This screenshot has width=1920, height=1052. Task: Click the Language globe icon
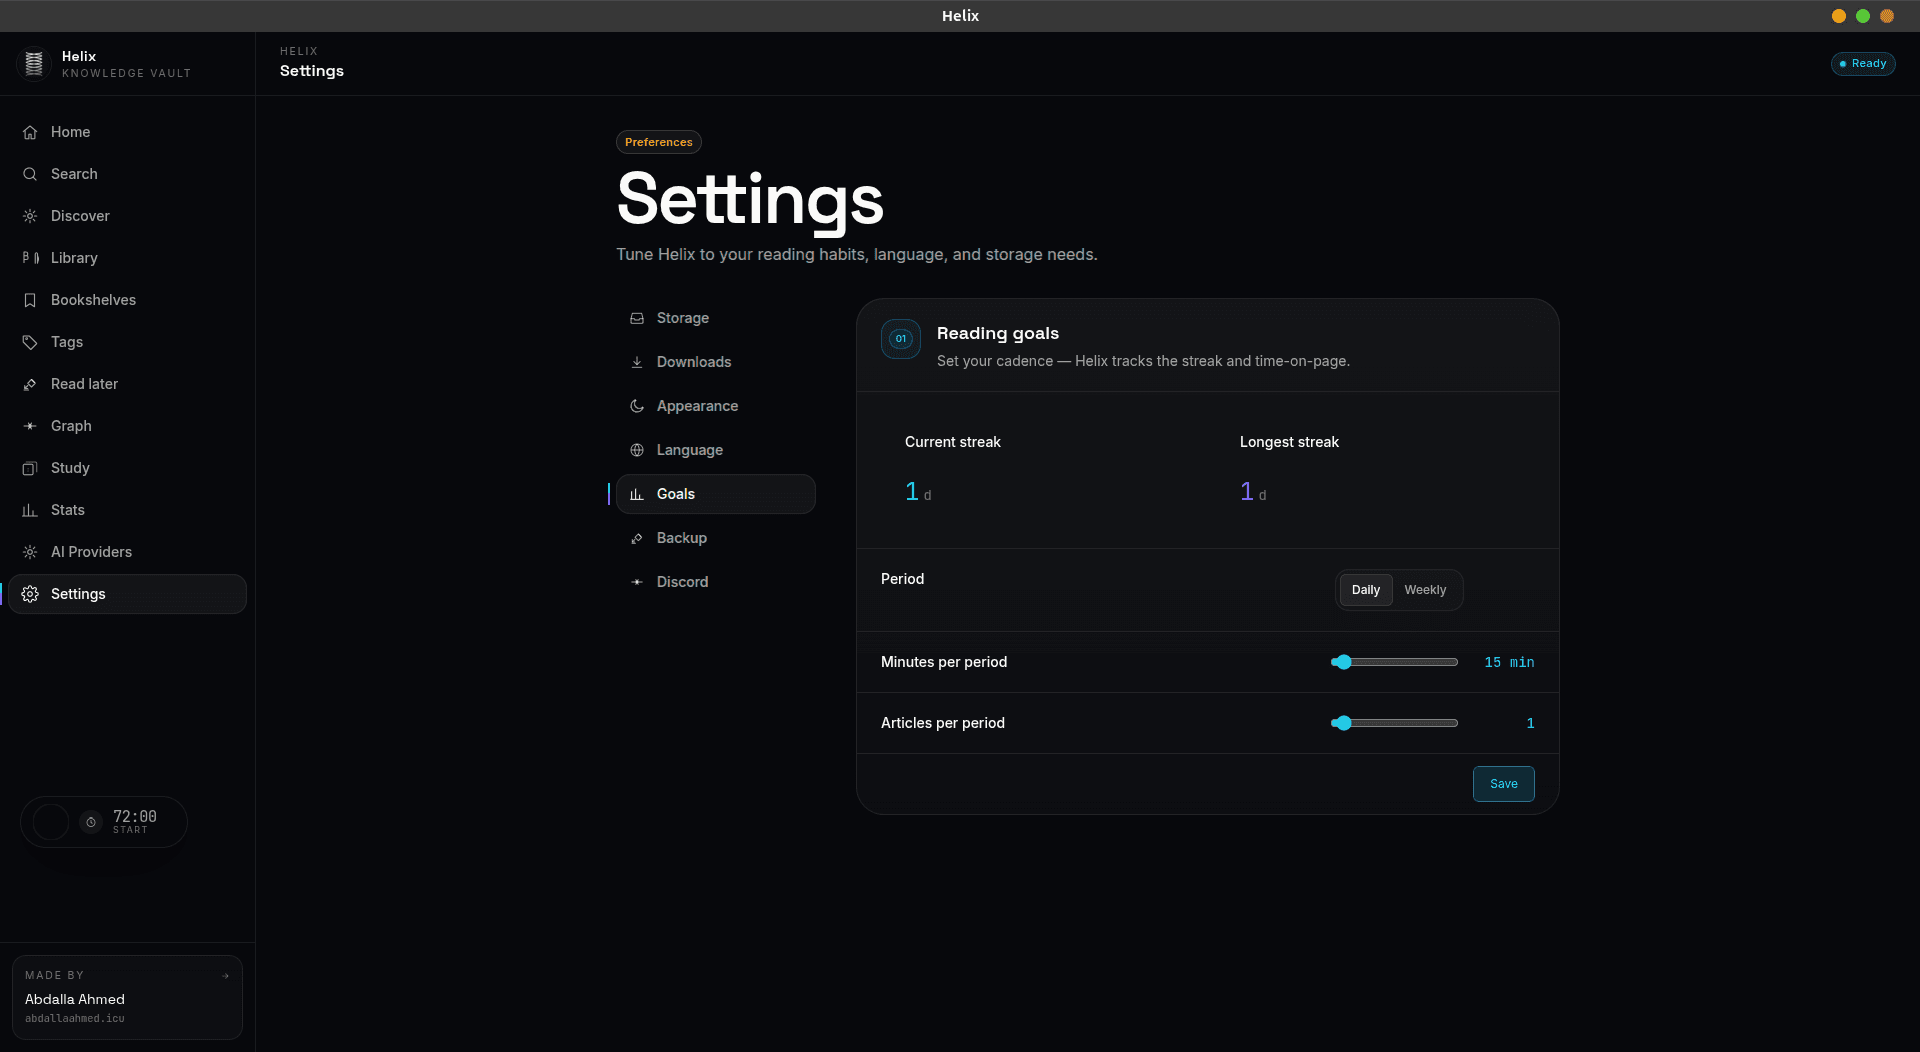(637, 450)
